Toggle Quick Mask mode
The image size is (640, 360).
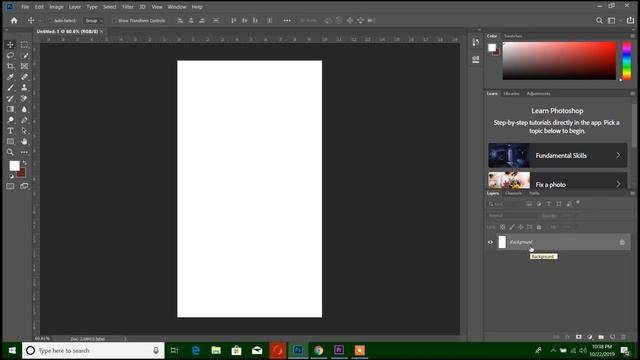[10, 186]
